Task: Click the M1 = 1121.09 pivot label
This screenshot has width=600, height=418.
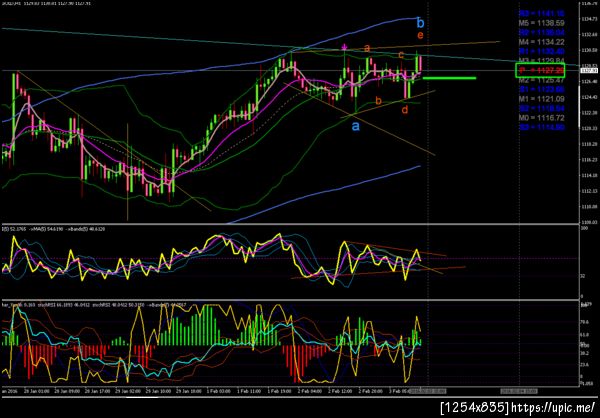Action: point(541,99)
